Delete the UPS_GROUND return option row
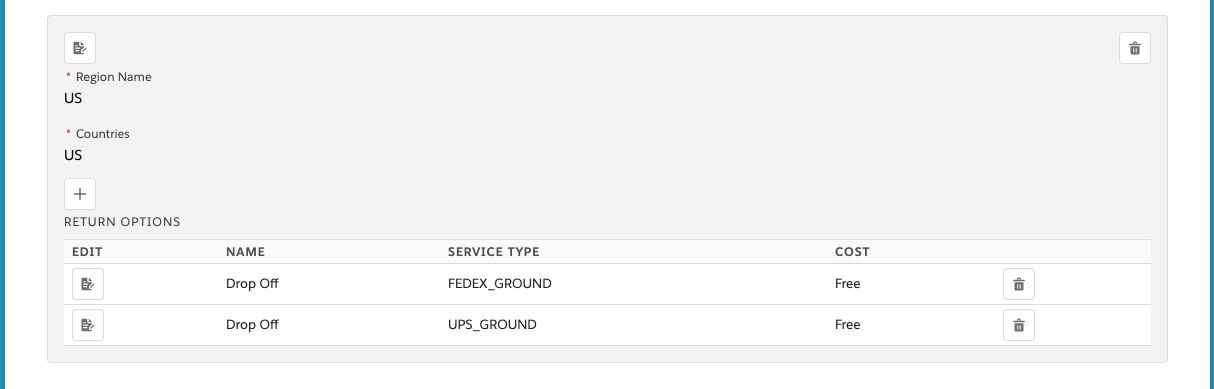 click(x=1019, y=325)
